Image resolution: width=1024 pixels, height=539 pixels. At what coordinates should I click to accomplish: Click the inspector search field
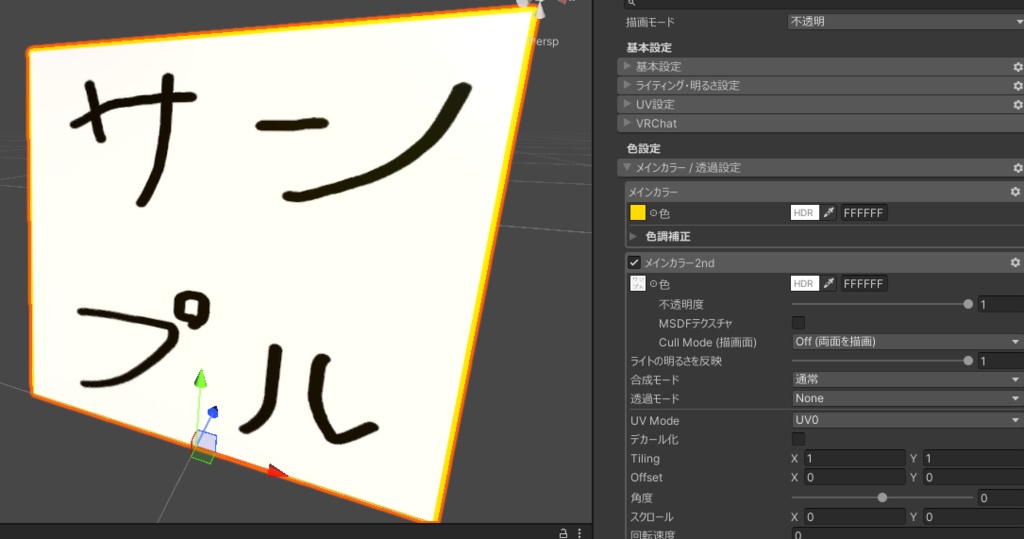tap(824, 3)
